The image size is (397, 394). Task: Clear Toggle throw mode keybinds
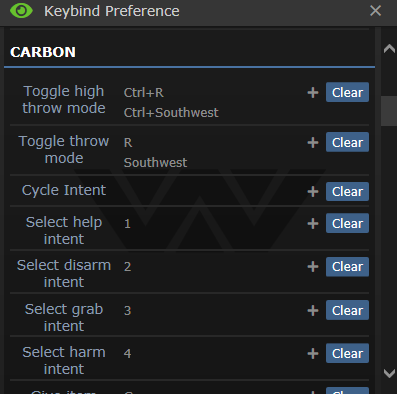click(347, 142)
